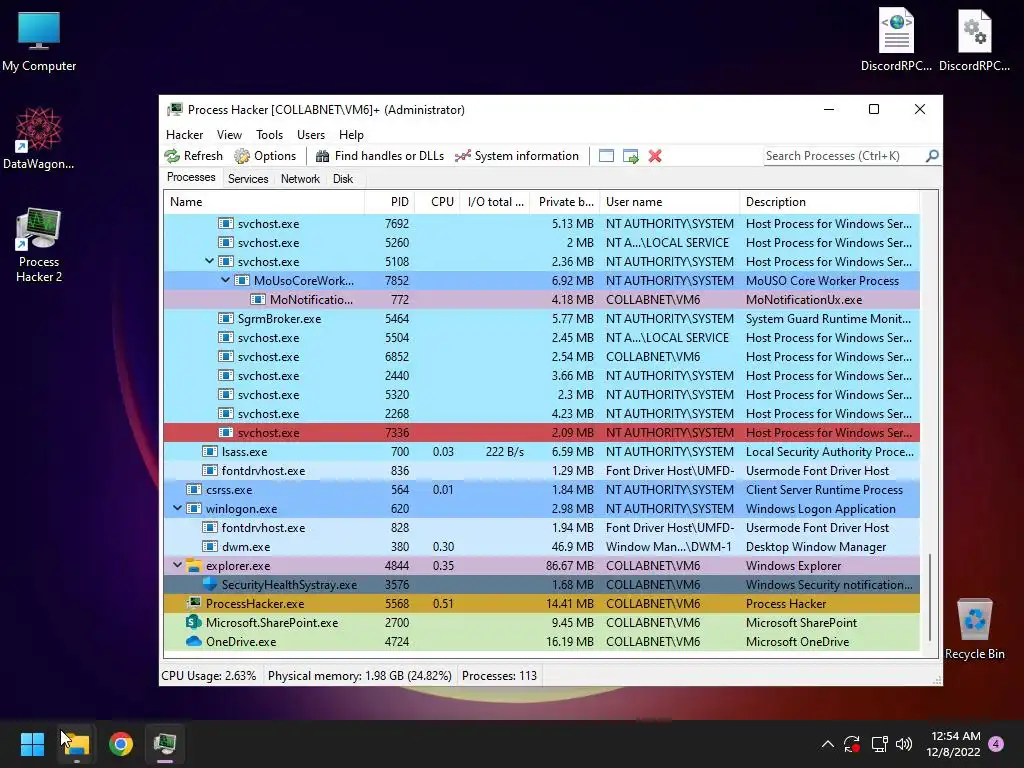The image size is (1024, 768).
Task: Open the Hacker menu
Action: 184,135
